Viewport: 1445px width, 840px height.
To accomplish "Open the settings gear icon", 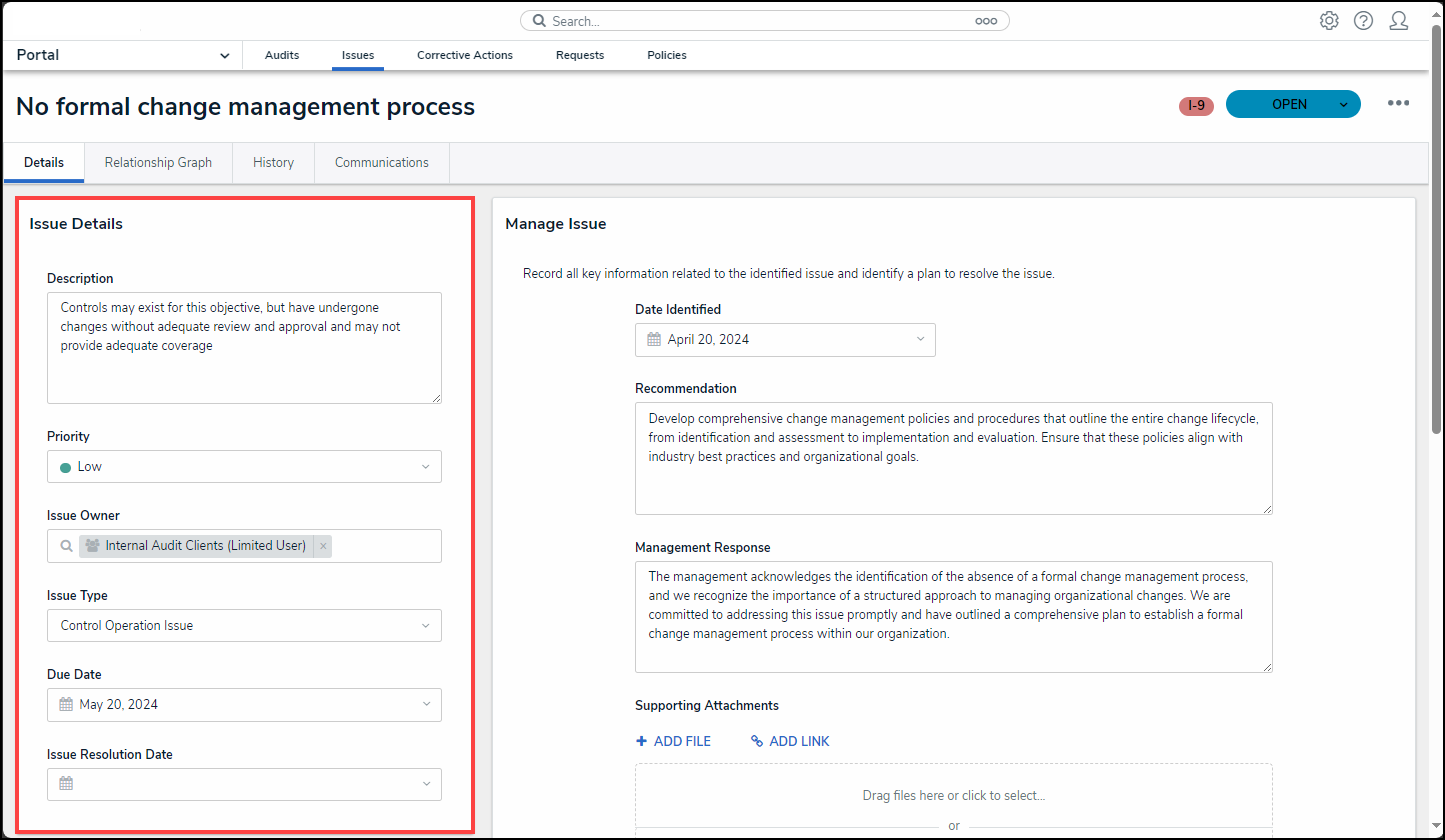I will [1329, 21].
